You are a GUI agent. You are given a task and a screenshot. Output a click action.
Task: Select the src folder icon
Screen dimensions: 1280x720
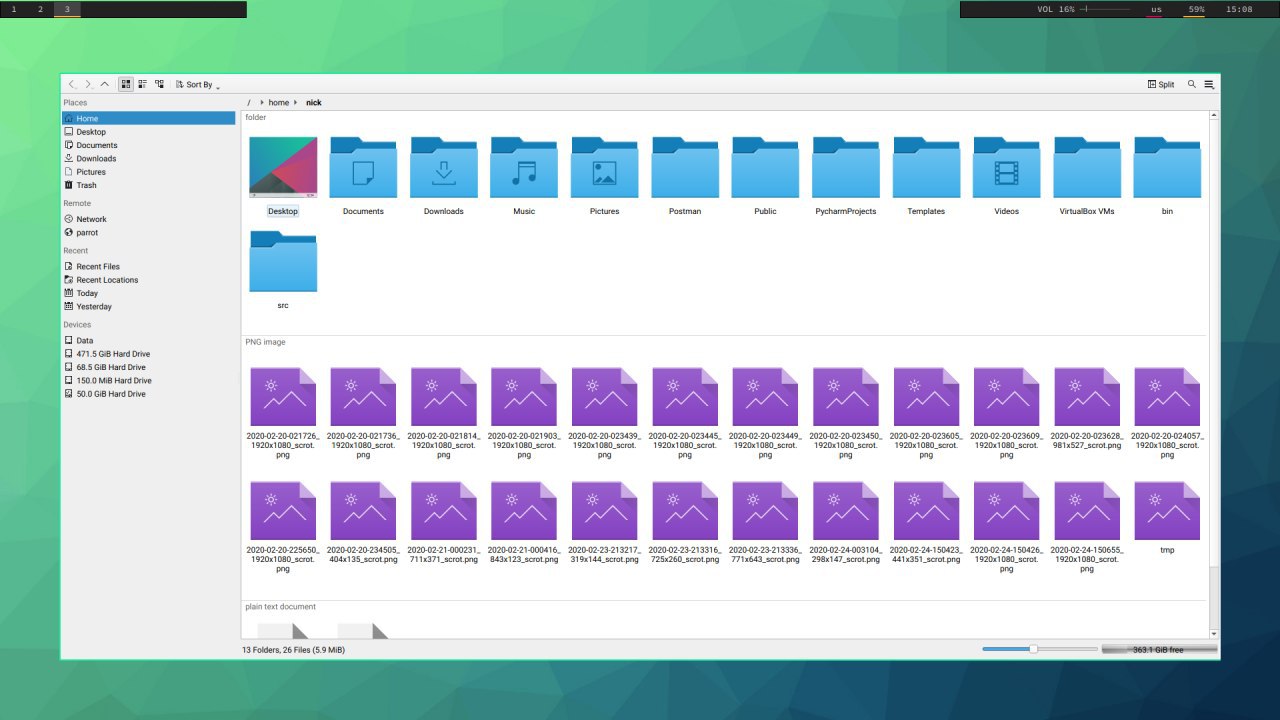click(283, 262)
